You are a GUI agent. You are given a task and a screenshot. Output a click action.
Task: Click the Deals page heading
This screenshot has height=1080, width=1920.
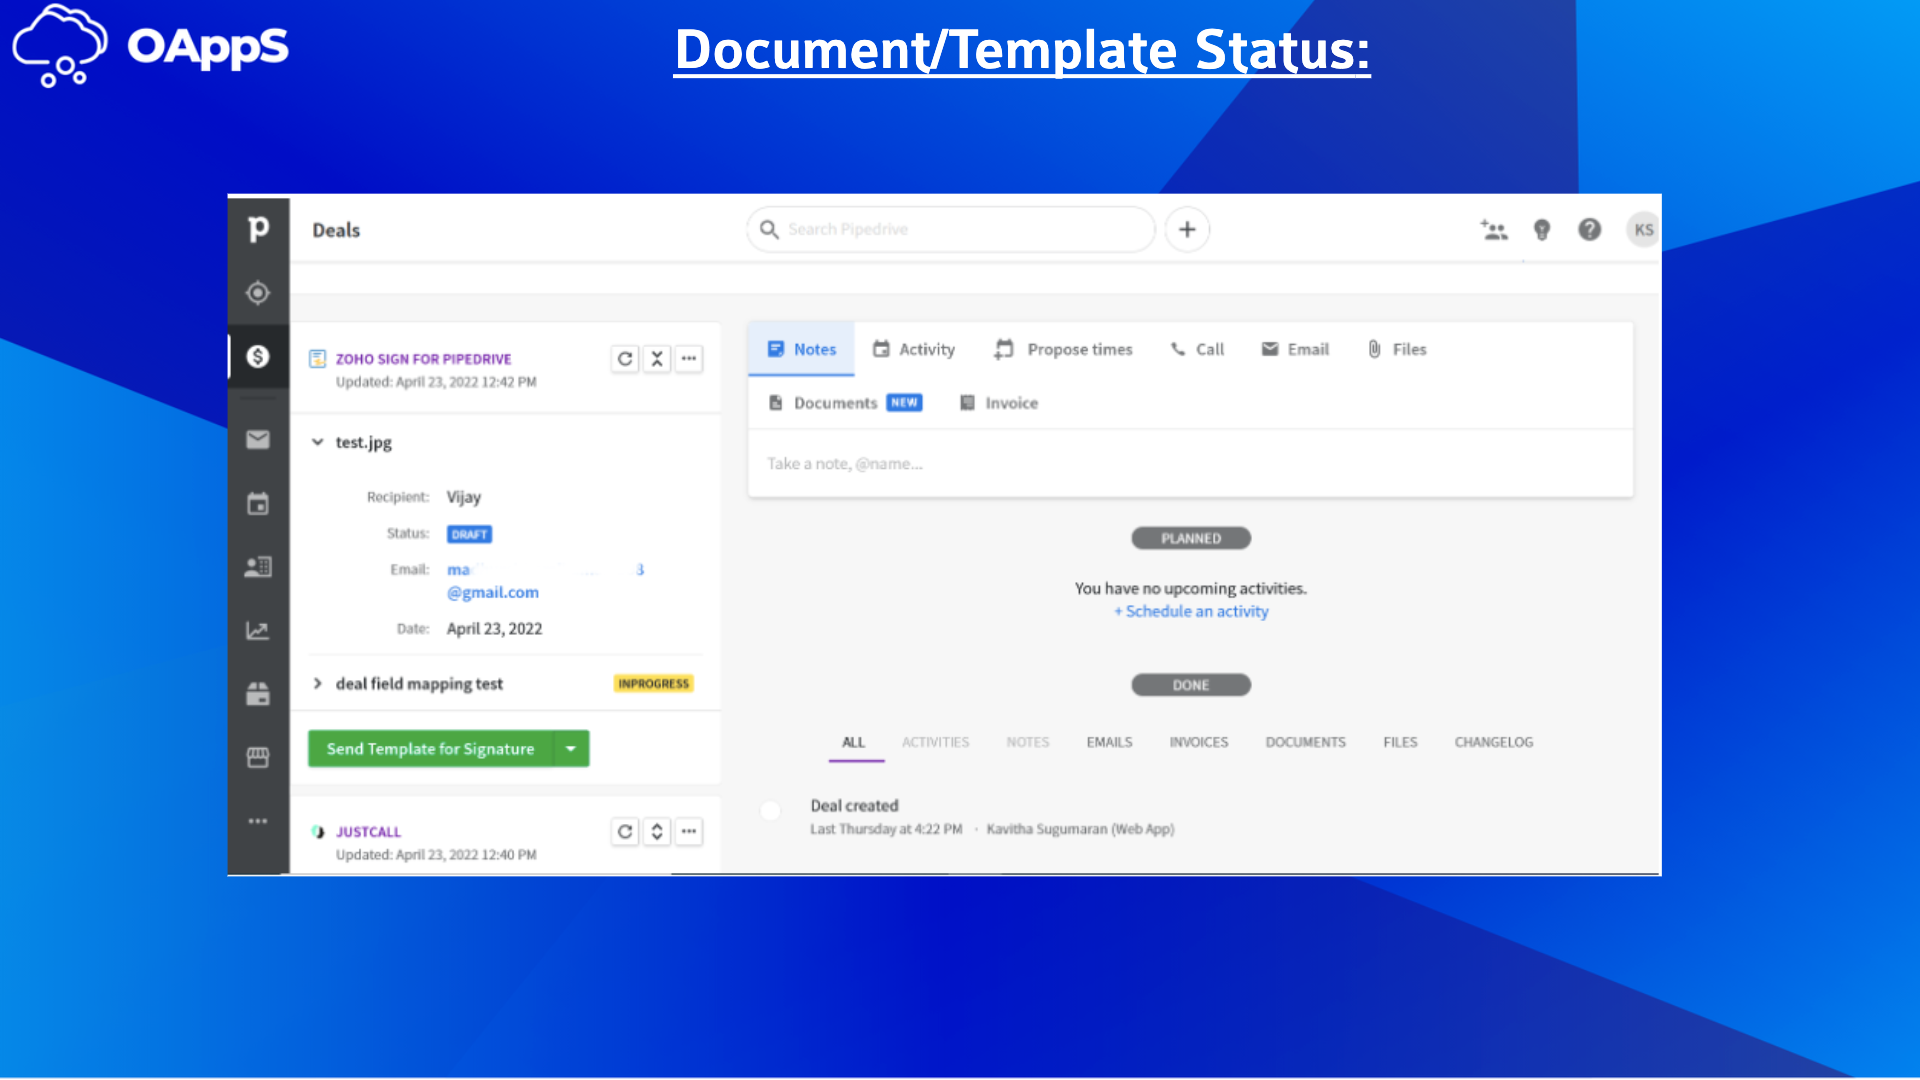pyautogui.click(x=336, y=230)
